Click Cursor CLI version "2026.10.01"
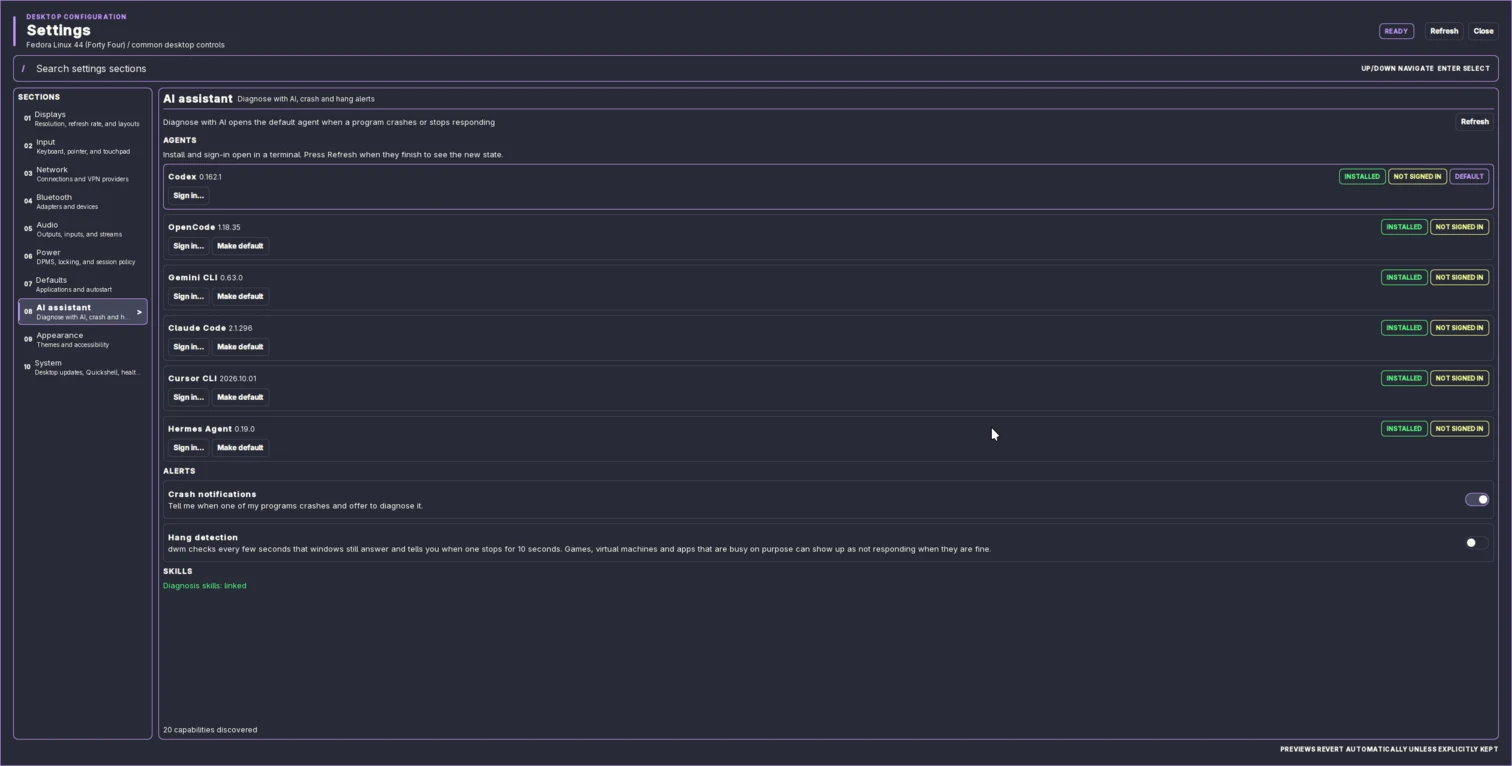Viewport: 1512px width, 766px height. (238, 379)
